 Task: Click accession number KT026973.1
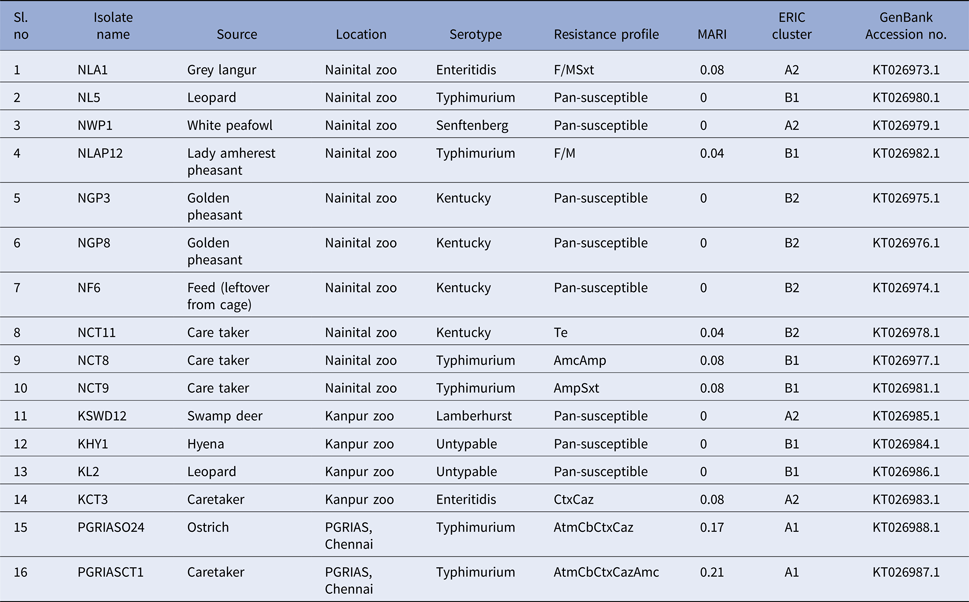point(906,71)
